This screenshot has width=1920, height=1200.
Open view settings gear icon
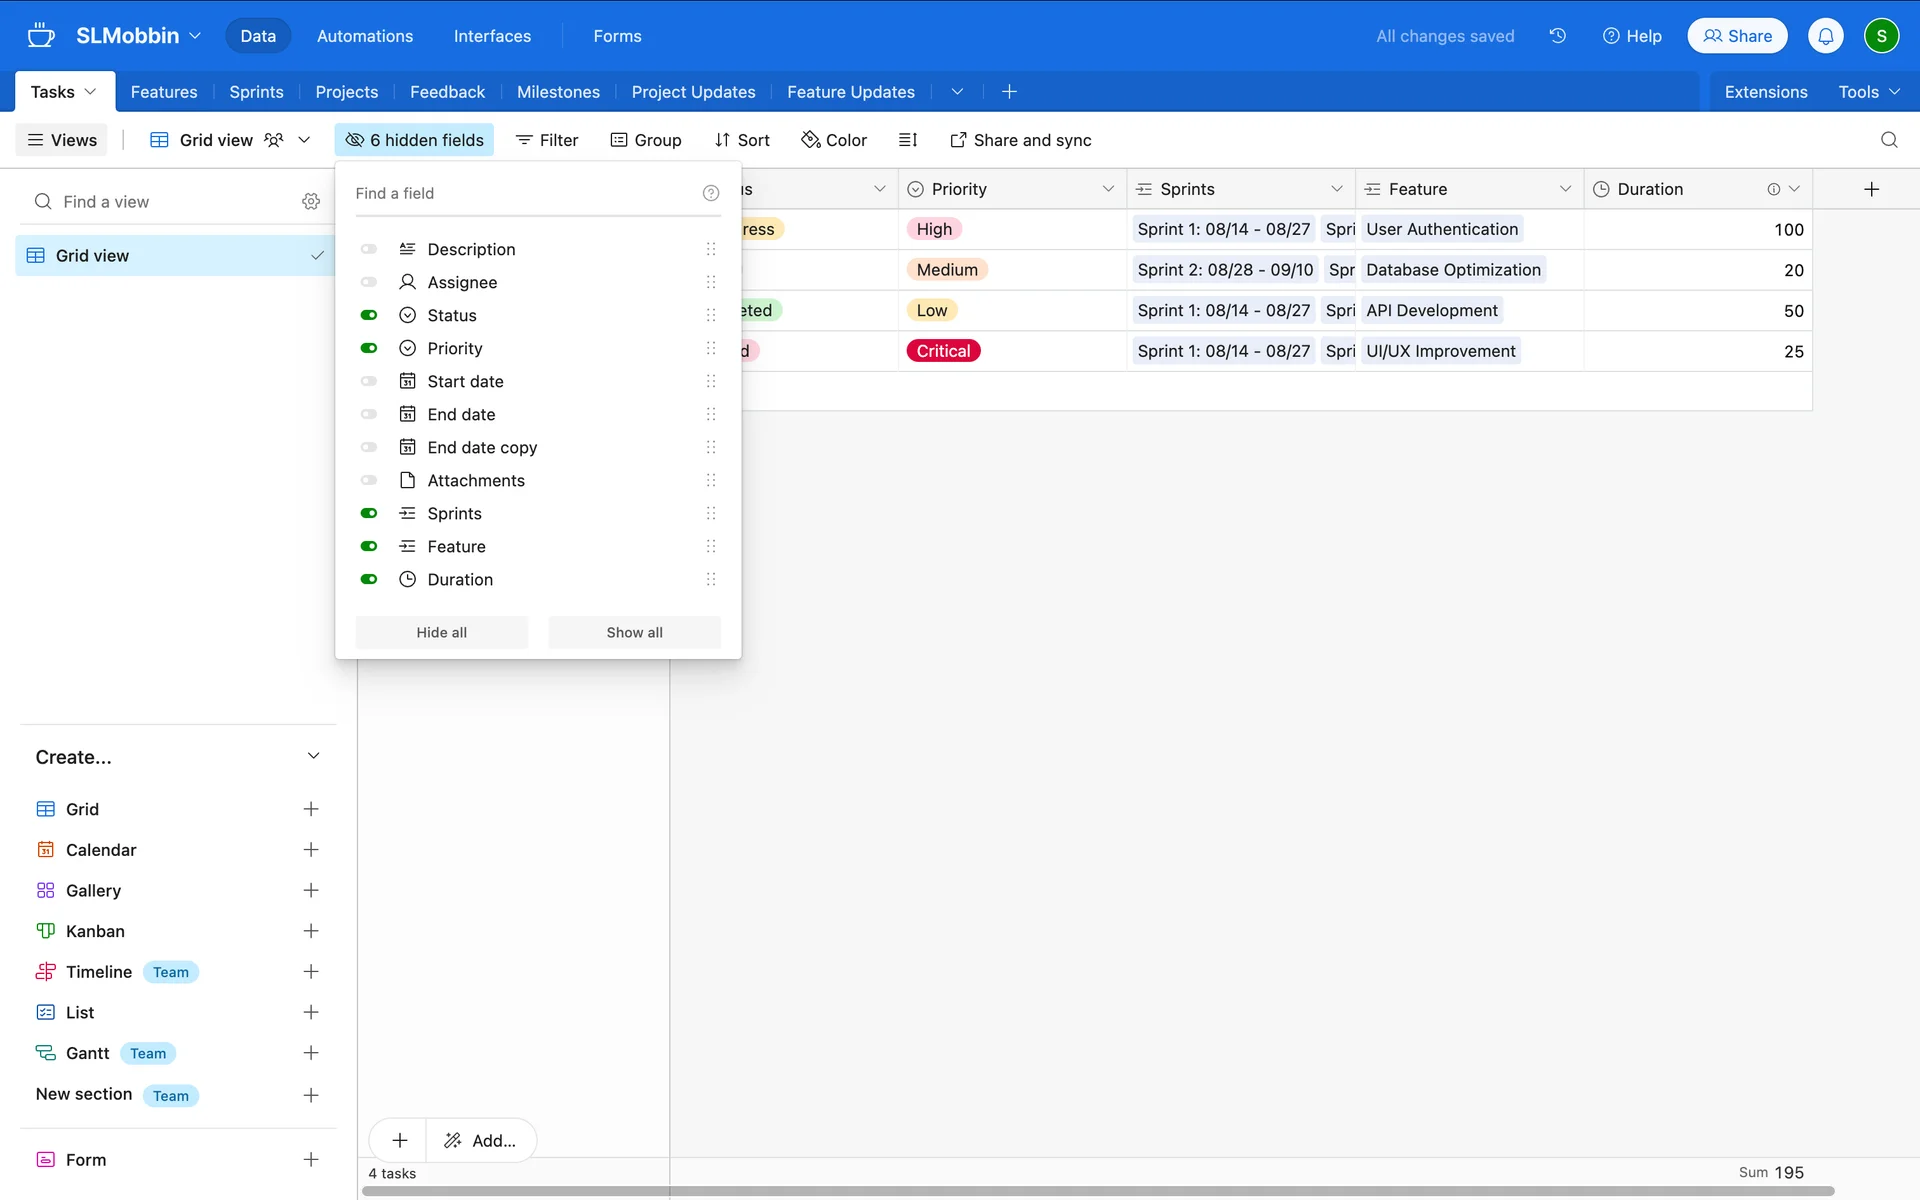click(x=311, y=202)
